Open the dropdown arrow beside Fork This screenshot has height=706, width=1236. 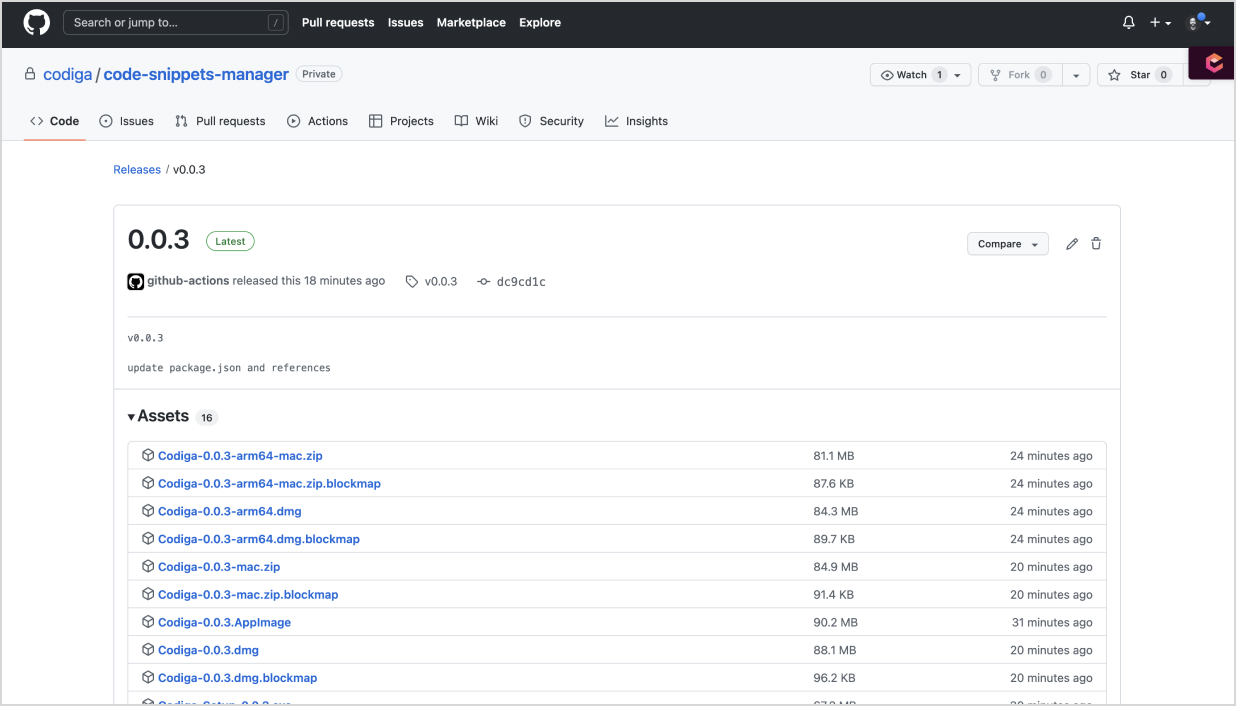1076,75
